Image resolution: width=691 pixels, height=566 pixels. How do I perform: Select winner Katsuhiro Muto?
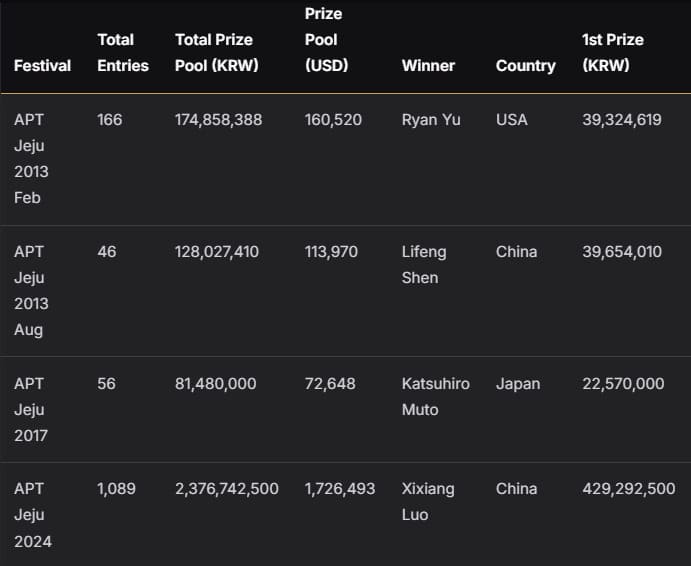click(x=435, y=397)
